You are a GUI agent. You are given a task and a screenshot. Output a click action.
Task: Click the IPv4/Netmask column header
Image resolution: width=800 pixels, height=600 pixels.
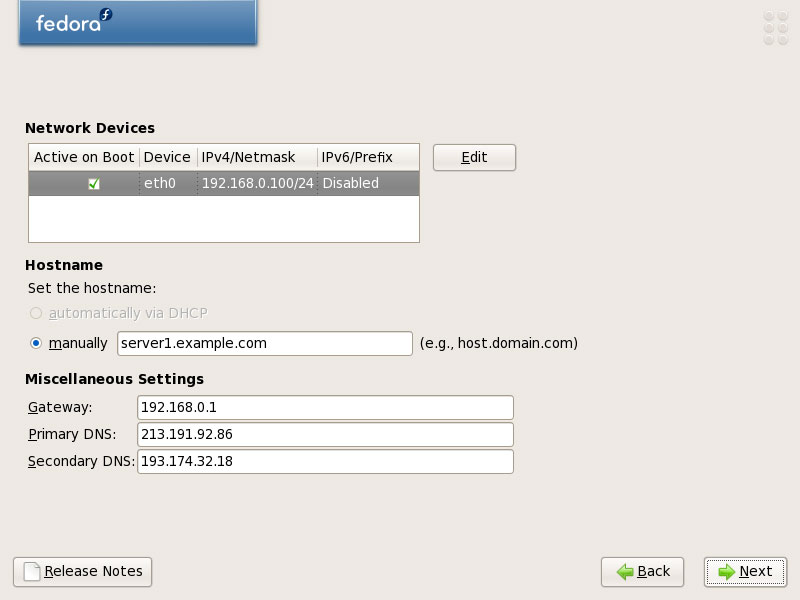pos(257,157)
